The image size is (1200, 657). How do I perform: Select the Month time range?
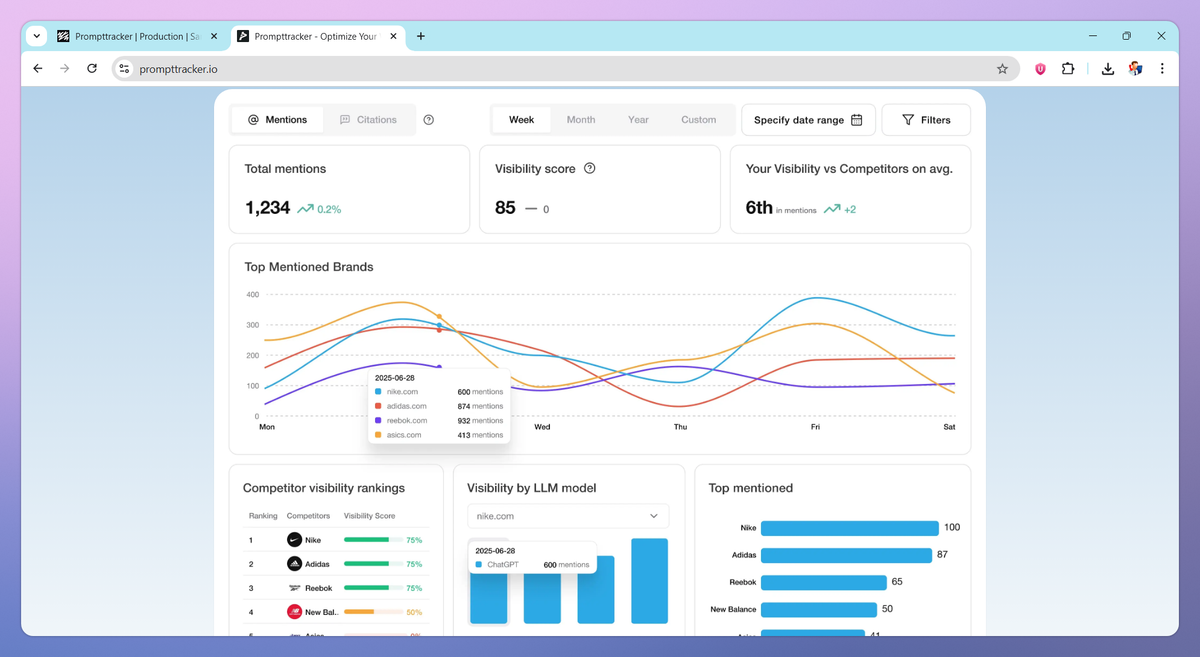(x=581, y=120)
